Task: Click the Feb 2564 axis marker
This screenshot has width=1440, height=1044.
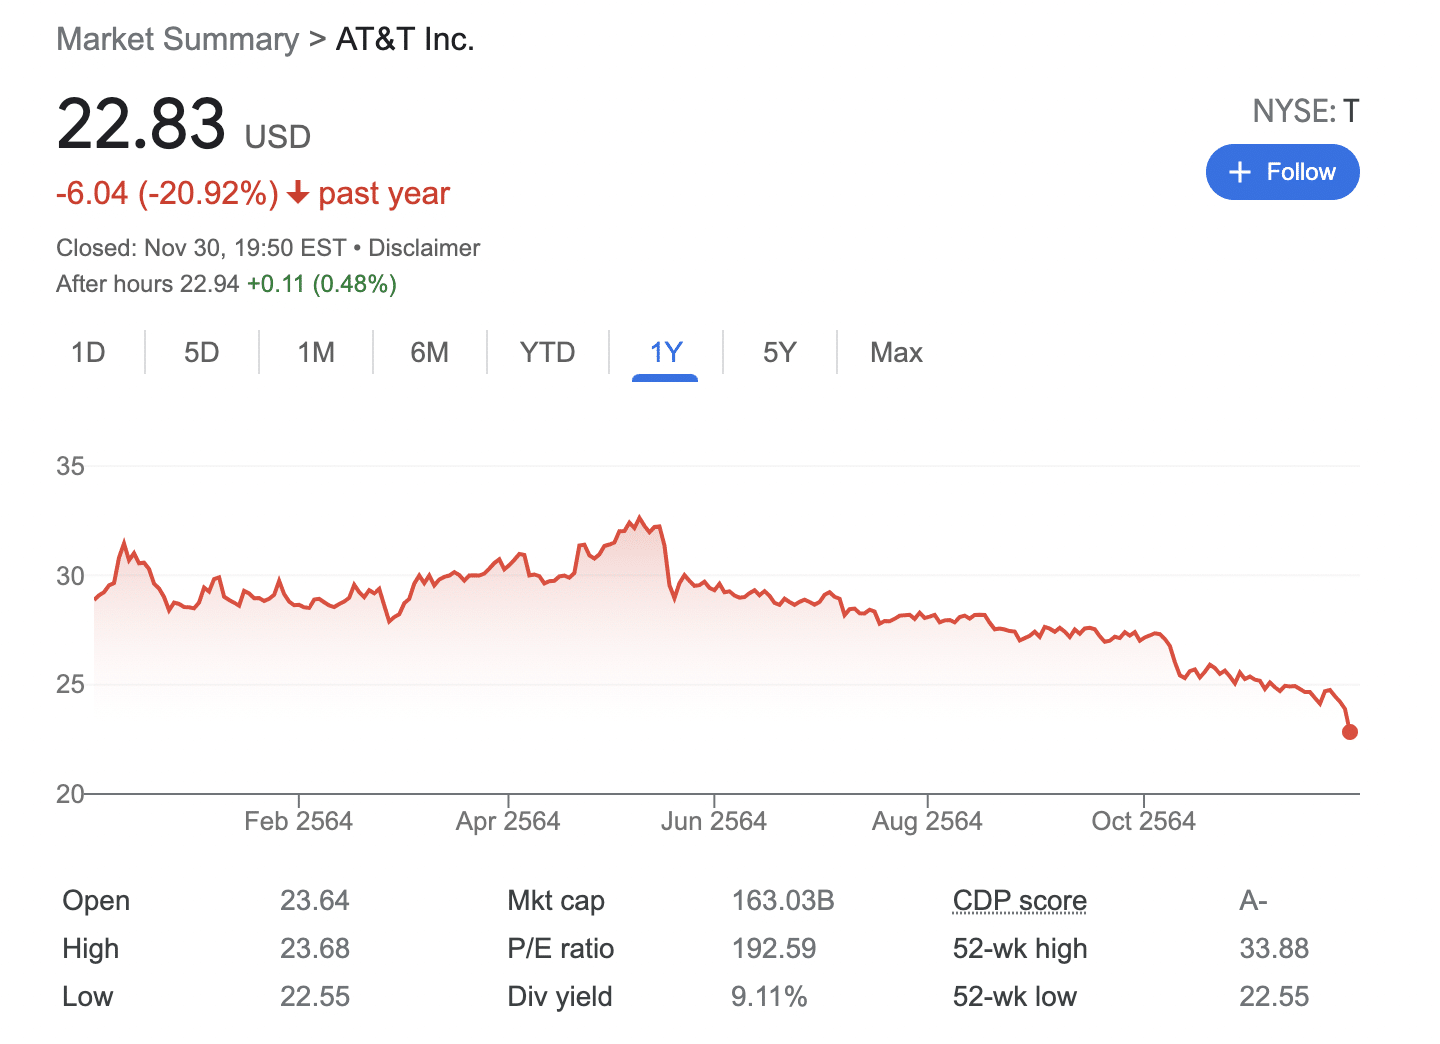Action: pyautogui.click(x=298, y=821)
